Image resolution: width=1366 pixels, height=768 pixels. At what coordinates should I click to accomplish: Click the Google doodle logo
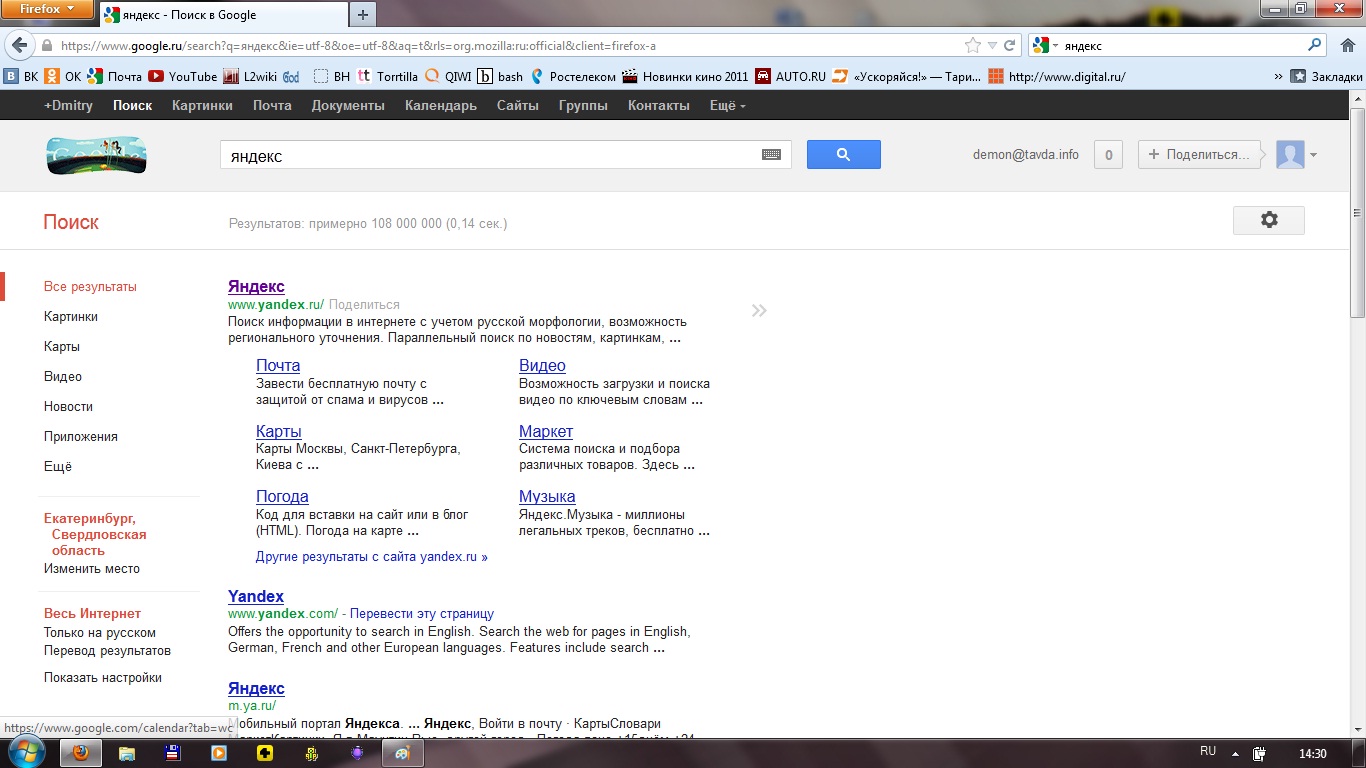[x=96, y=155]
